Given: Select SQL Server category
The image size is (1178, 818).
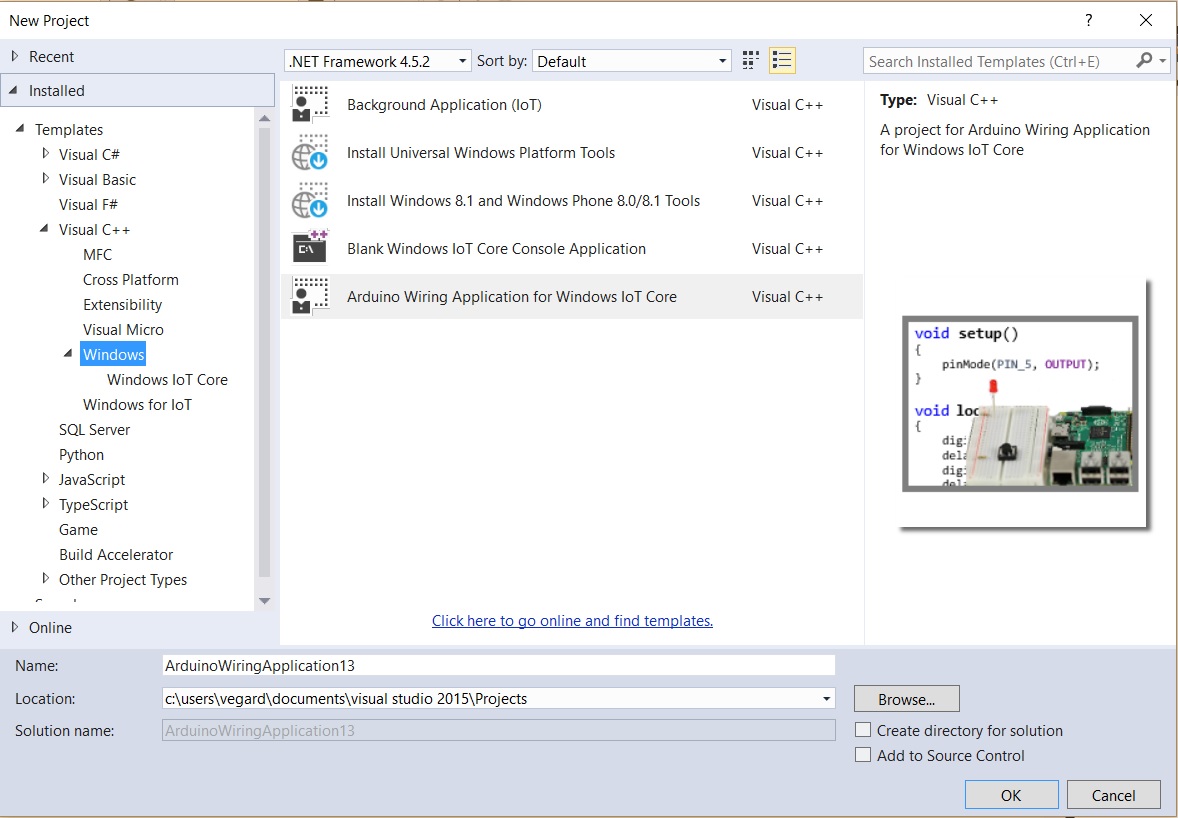Looking at the screenshot, I should click(94, 430).
